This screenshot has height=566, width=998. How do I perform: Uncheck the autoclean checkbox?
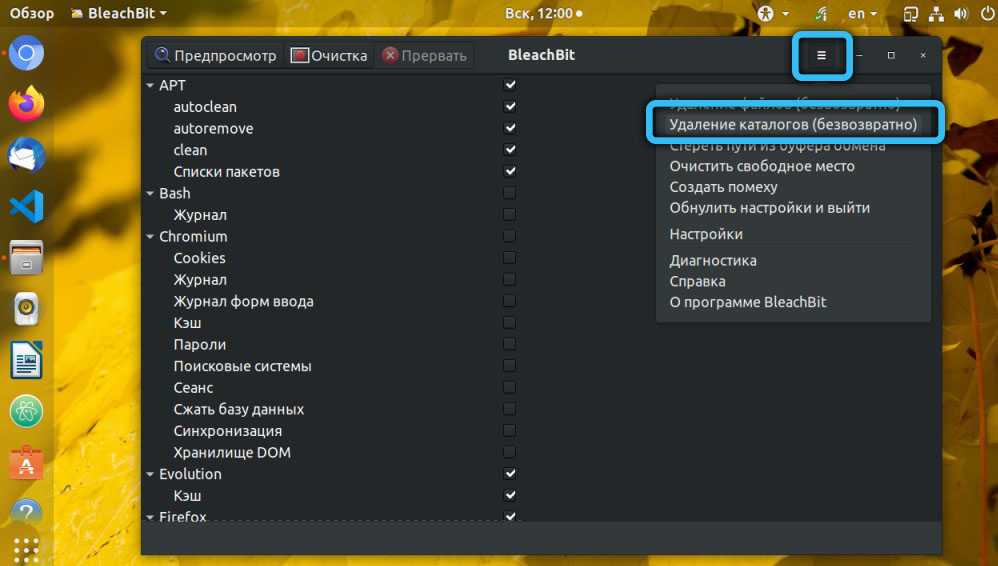coord(510,106)
